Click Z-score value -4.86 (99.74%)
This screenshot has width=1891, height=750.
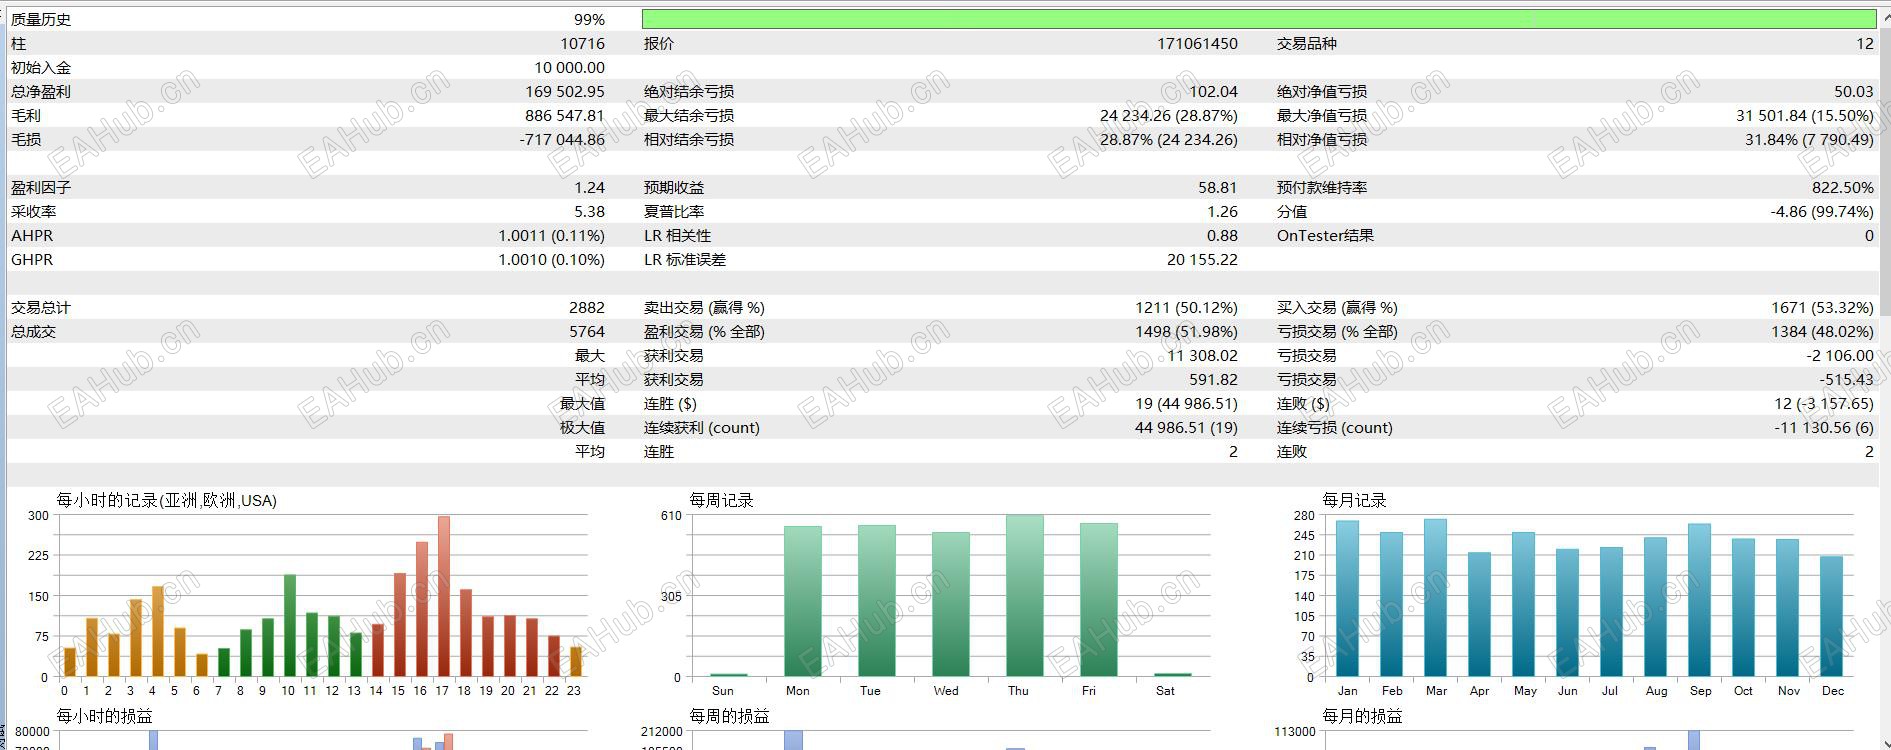click(1822, 212)
